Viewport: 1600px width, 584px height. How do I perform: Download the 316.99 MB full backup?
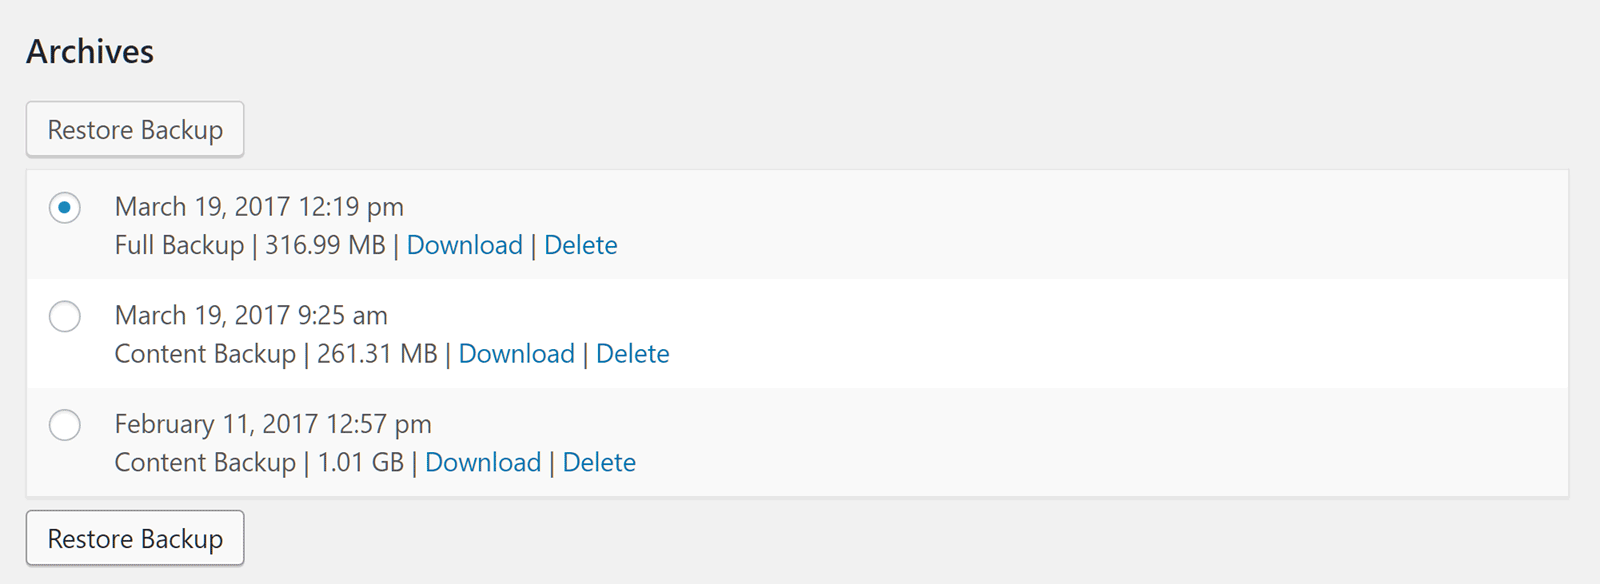(x=464, y=245)
